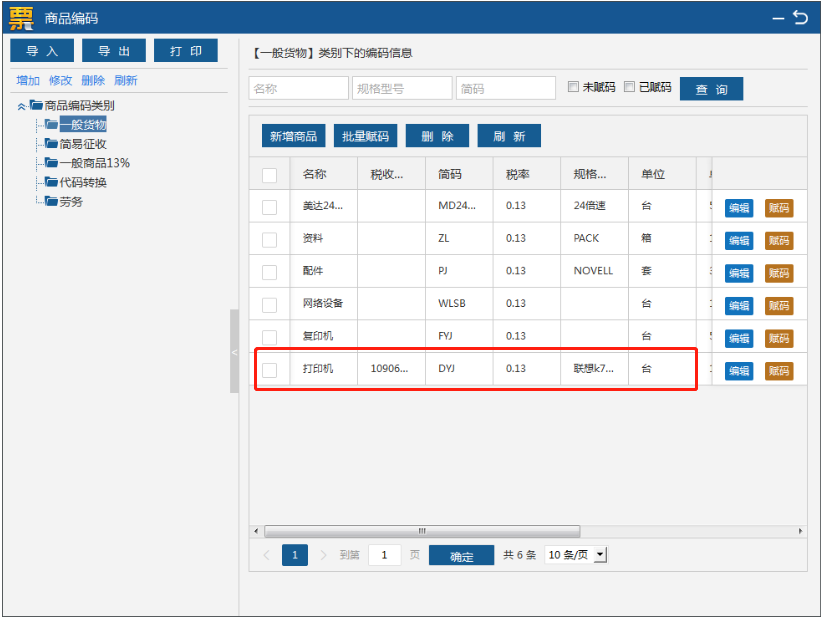Click 赋码 for the 资料 row
Image resolution: width=821 pixels, height=620 pixels.
tap(779, 240)
